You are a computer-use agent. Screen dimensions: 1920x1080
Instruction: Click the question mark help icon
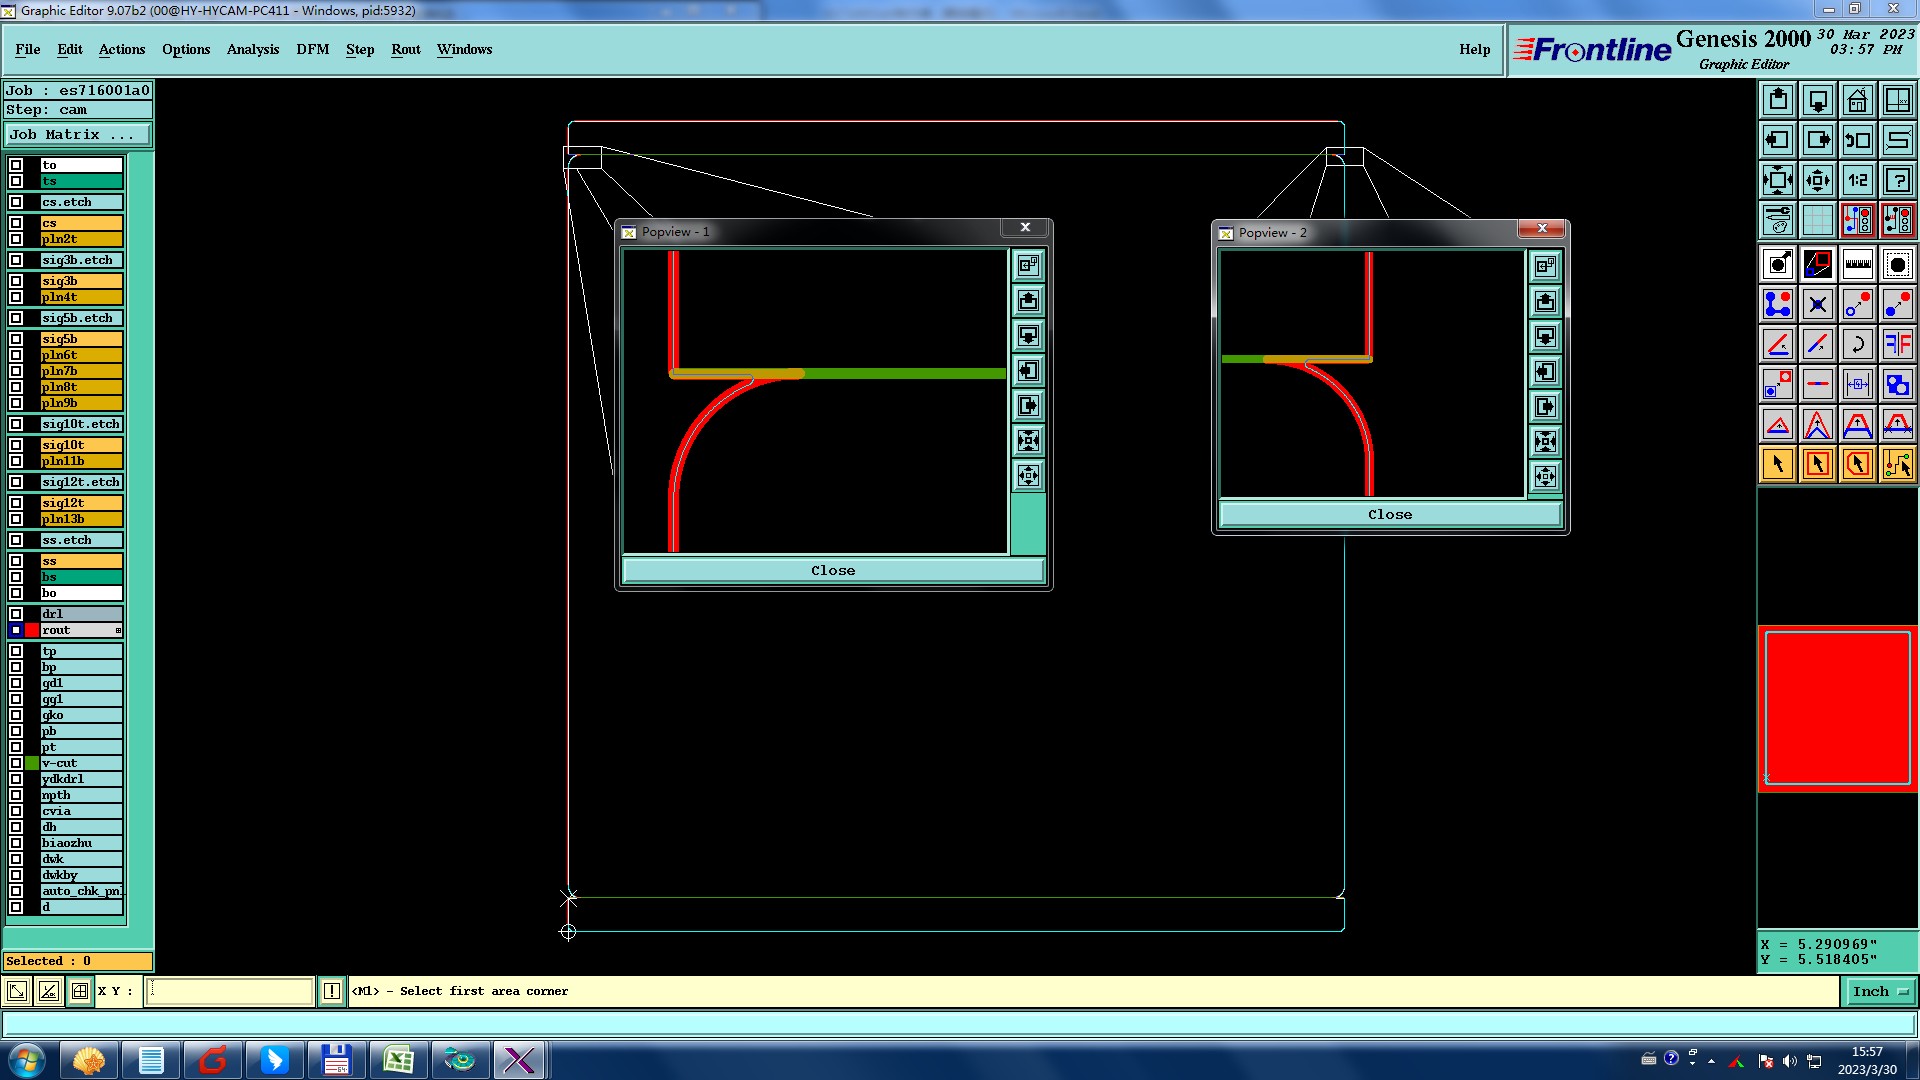pos(1897,180)
